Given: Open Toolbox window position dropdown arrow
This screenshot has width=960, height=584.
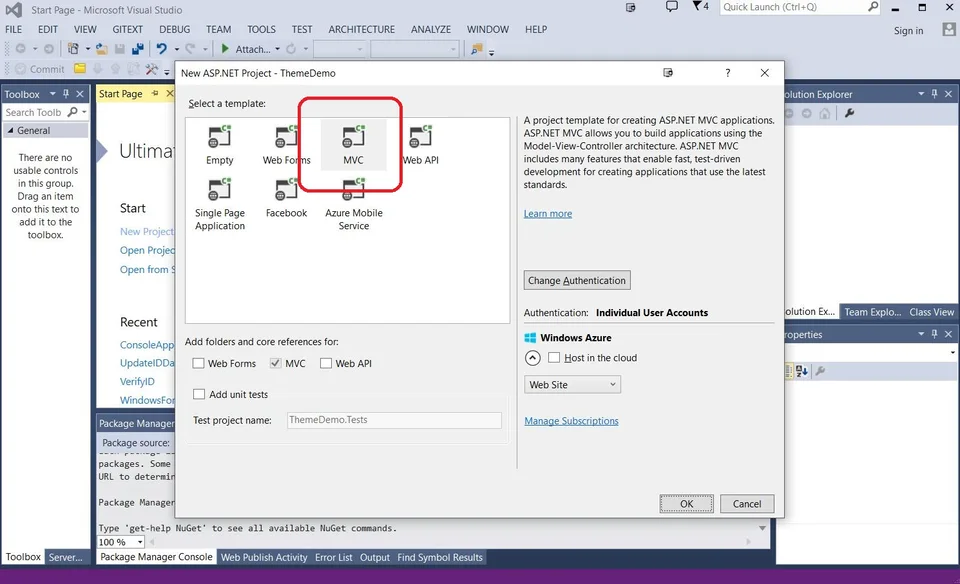Looking at the screenshot, I should tap(53, 94).
